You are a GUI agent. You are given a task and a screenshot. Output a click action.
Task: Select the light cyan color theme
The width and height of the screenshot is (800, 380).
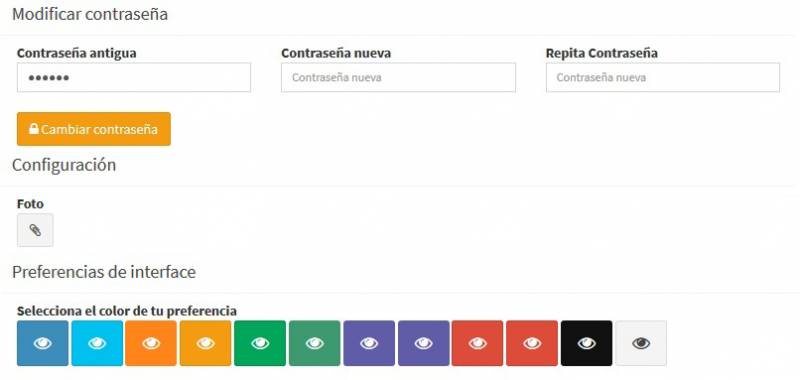(97, 343)
